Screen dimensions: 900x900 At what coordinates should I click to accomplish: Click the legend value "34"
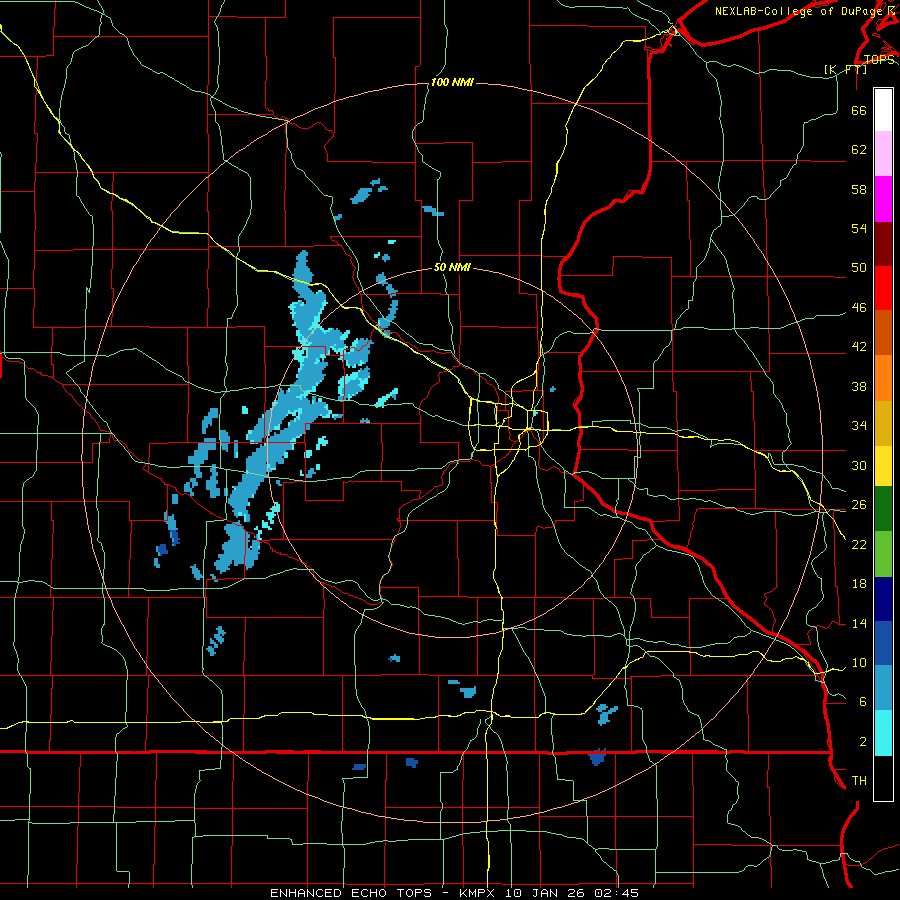pyautogui.click(x=859, y=426)
